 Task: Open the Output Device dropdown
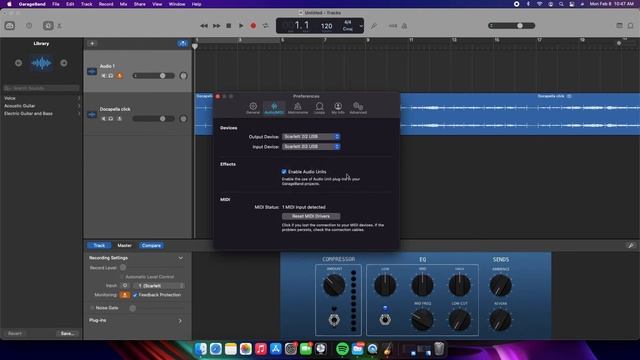[311, 136]
